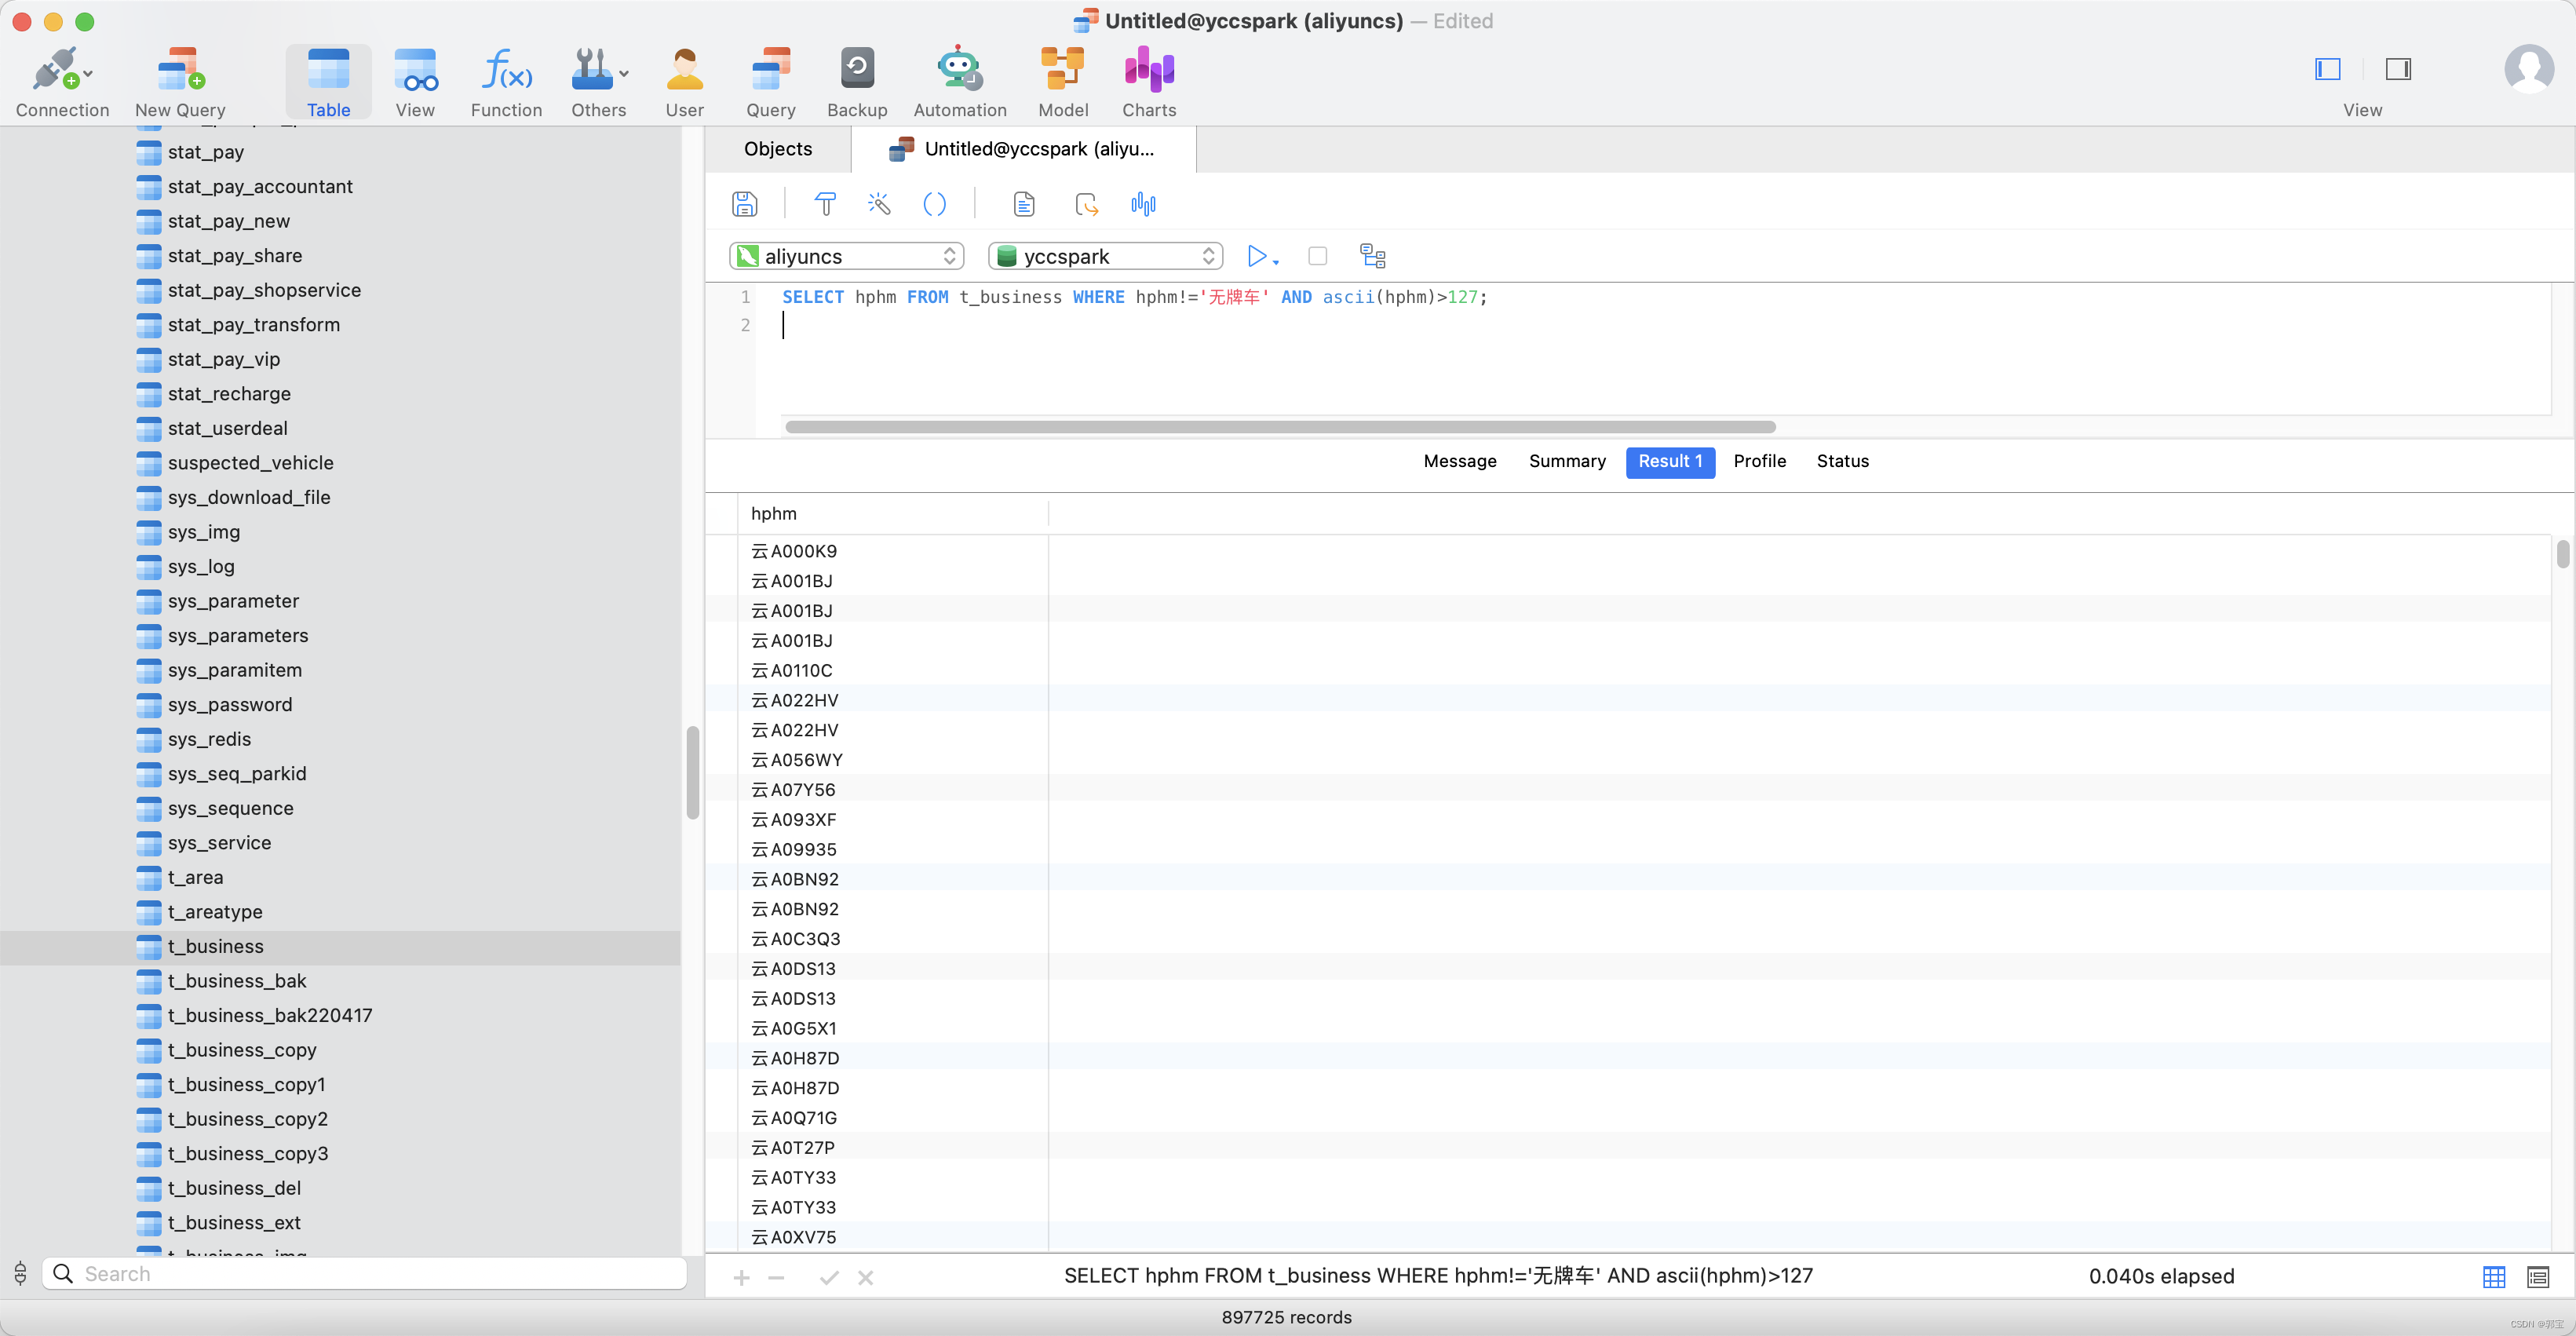Image resolution: width=2576 pixels, height=1336 pixels.
Task: Click the SQL editor horizontal scrollbar
Action: (1280, 427)
